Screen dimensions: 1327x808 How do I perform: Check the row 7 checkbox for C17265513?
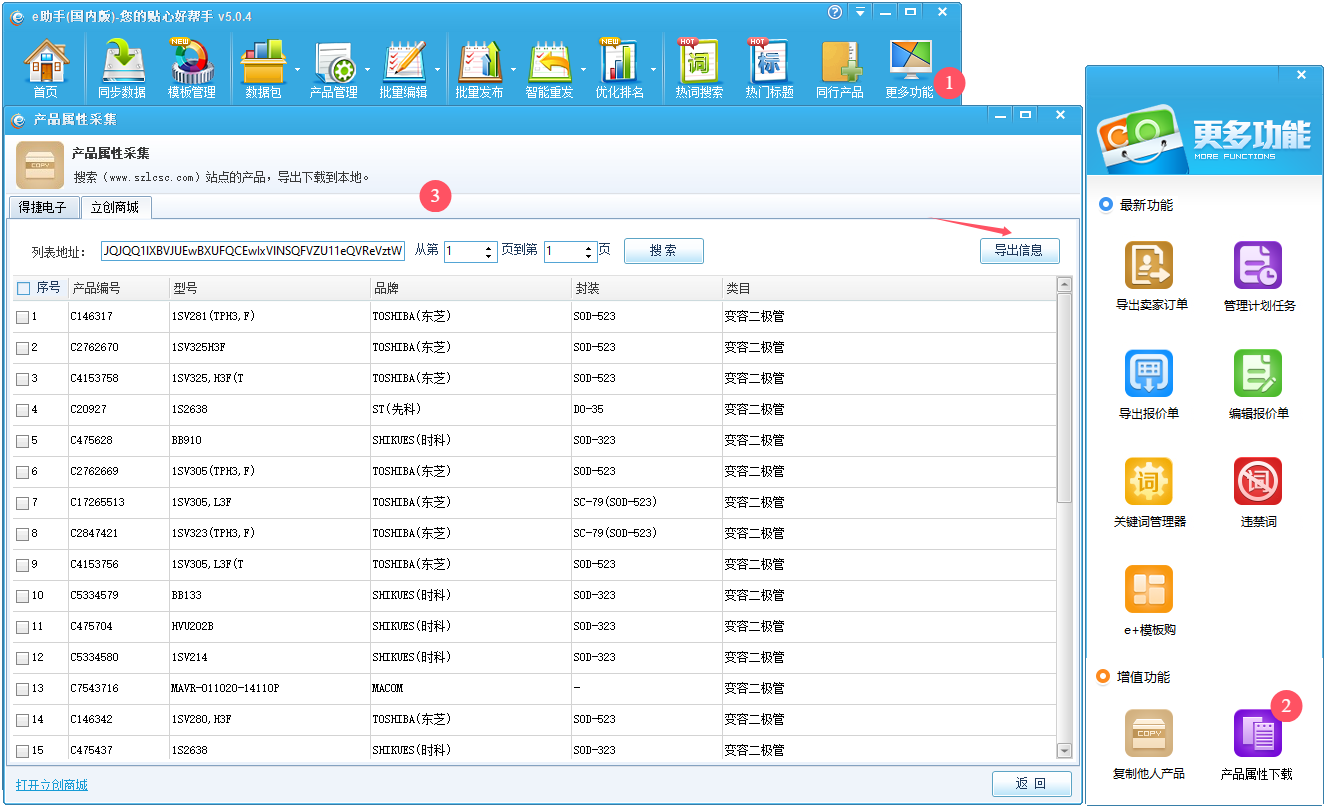[22, 503]
